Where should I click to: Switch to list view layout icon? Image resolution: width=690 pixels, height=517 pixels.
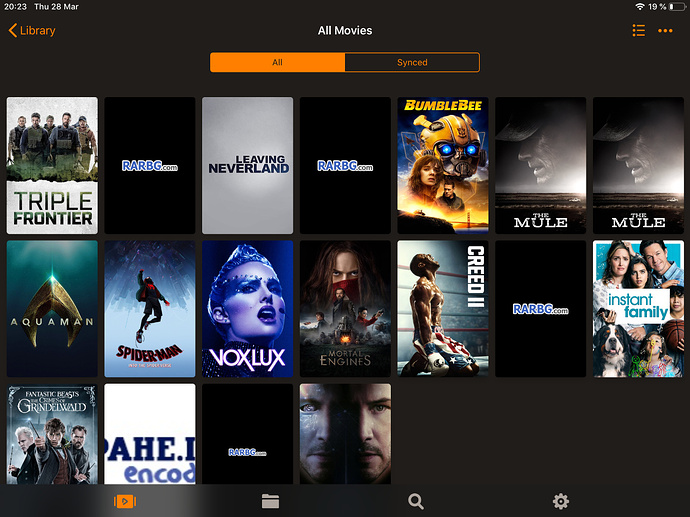click(x=639, y=31)
